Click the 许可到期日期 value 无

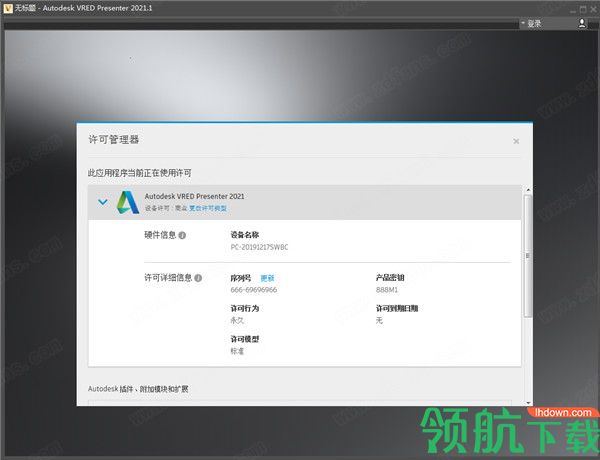pos(379,320)
